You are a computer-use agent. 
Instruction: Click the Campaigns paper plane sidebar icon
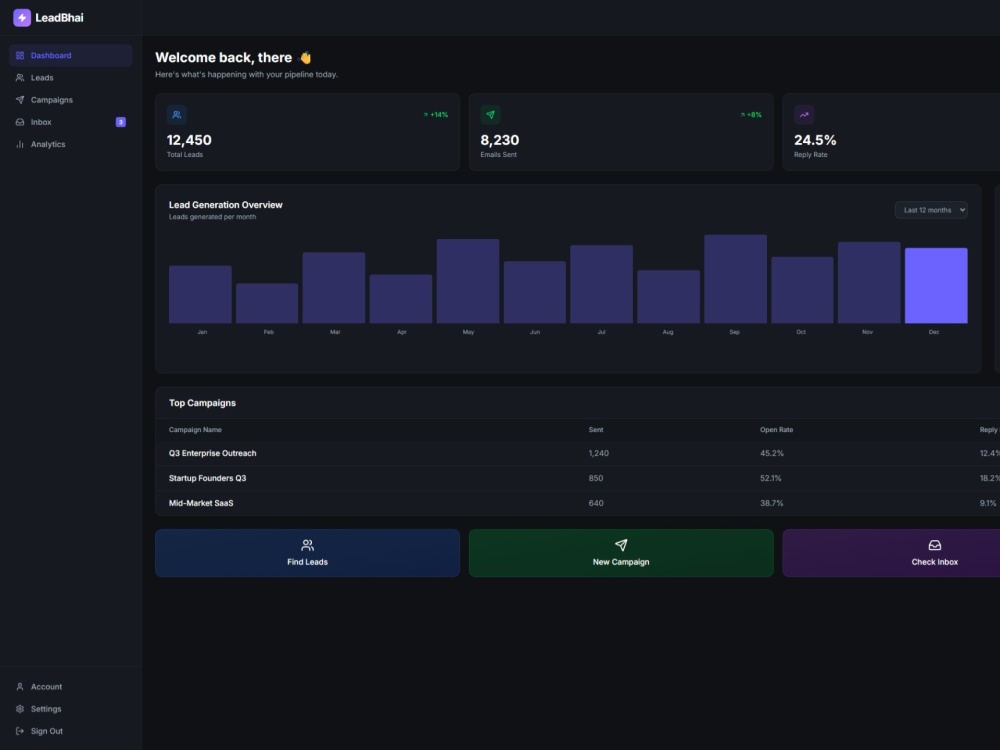coord(20,100)
